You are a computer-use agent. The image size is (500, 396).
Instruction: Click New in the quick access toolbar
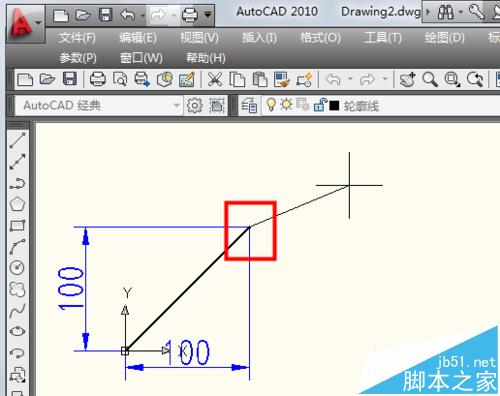pos(61,15)
